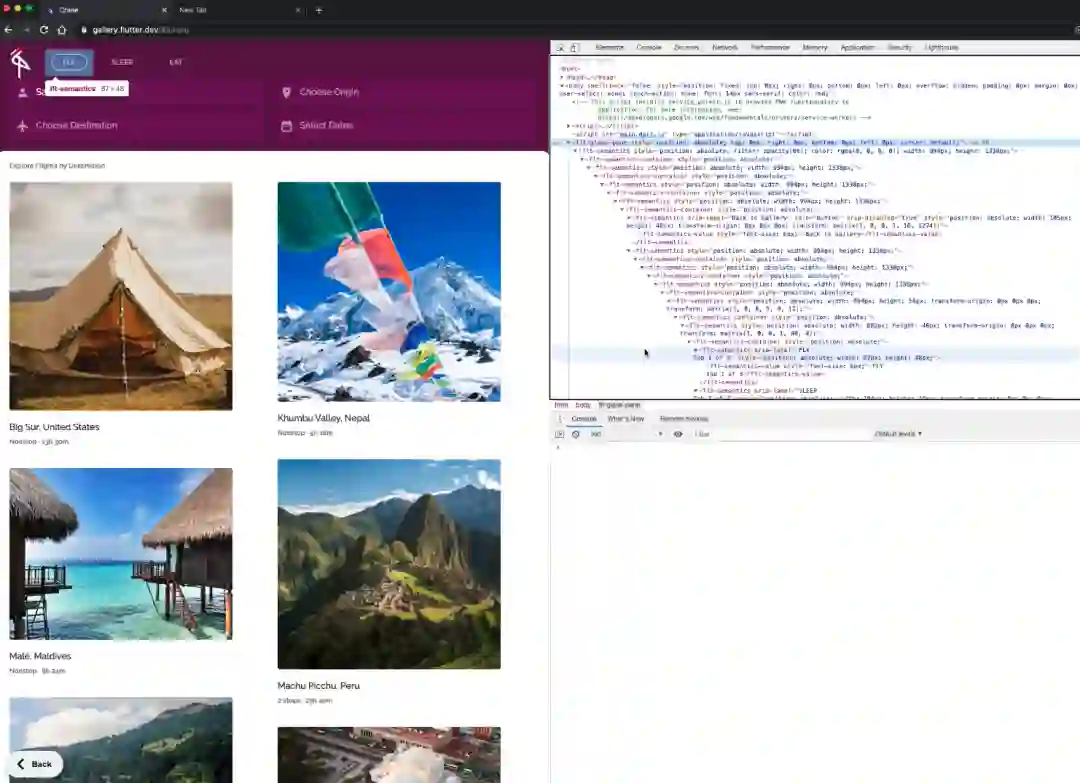Image resolution: width=1080 pixels, height=783 pixels.
Task: Collapse the FLY aria-label flt-semantics node
Action: click(696, 350)
